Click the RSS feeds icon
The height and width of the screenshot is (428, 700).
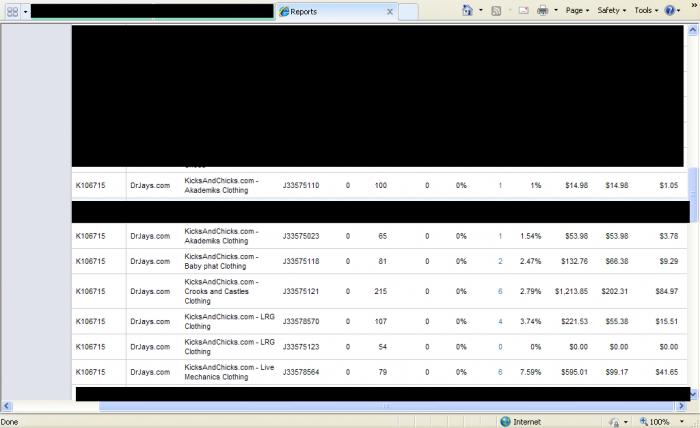(x=496, y=11)
